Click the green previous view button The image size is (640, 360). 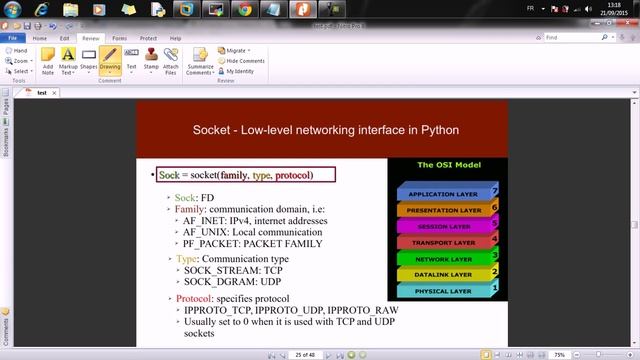[x=351, y=355]
